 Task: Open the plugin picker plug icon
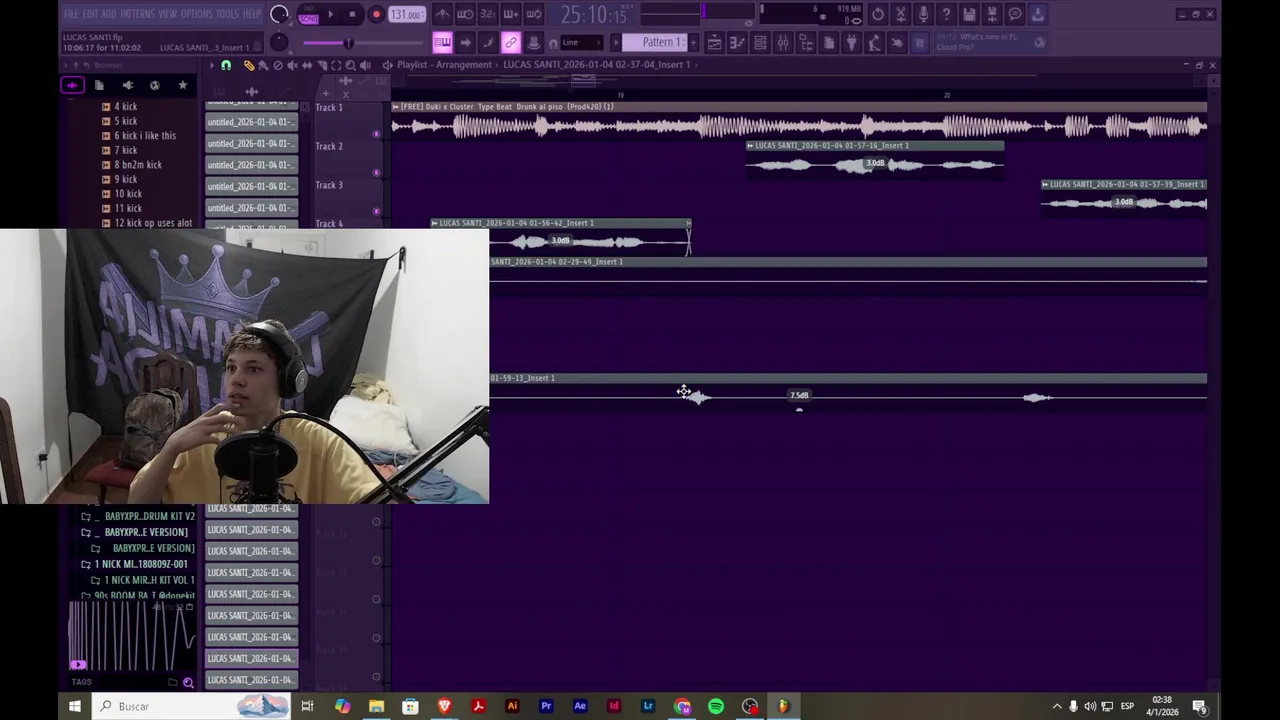[851, 42]
